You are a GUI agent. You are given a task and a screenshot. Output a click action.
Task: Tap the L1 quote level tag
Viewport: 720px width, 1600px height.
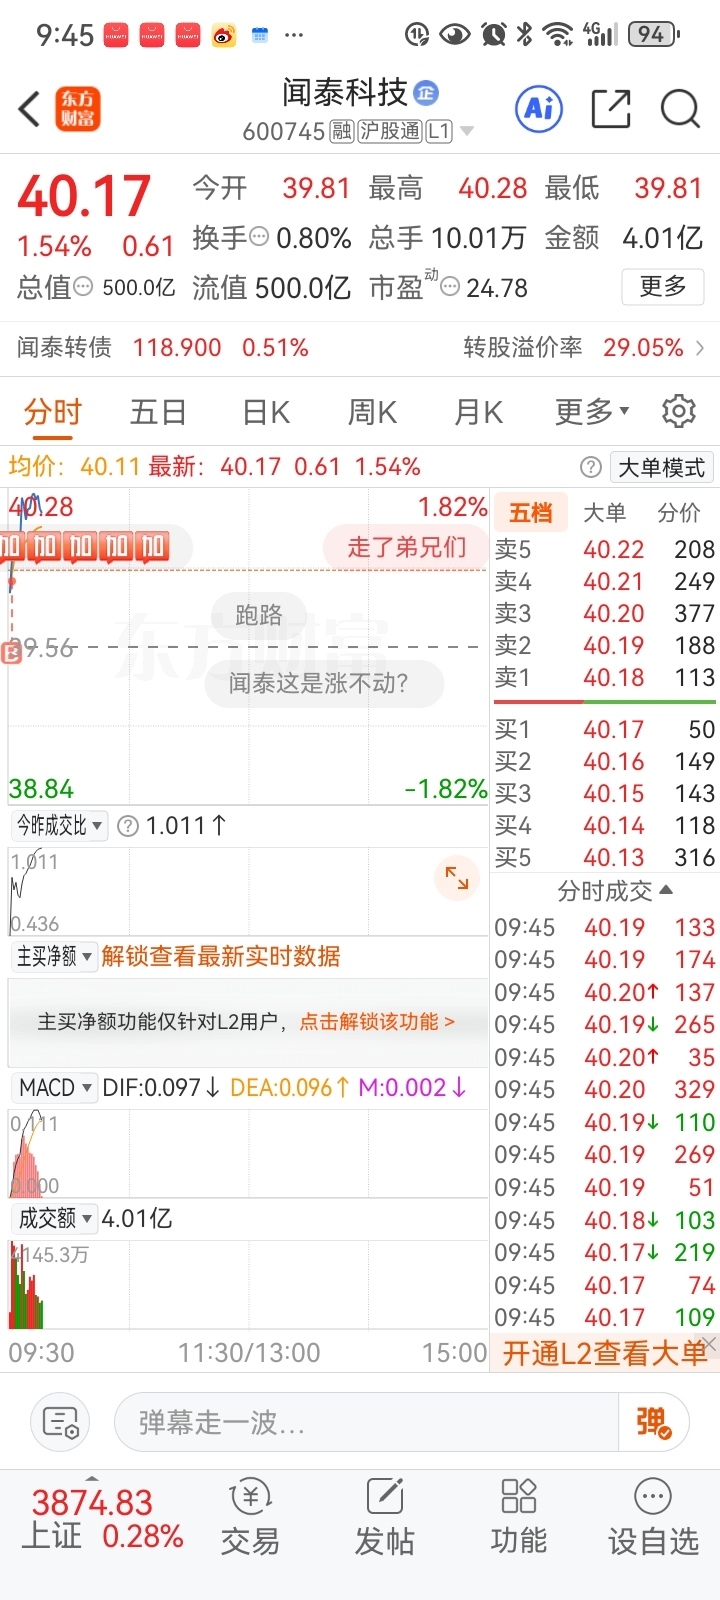pyautogui.click(x=439, y=131)
